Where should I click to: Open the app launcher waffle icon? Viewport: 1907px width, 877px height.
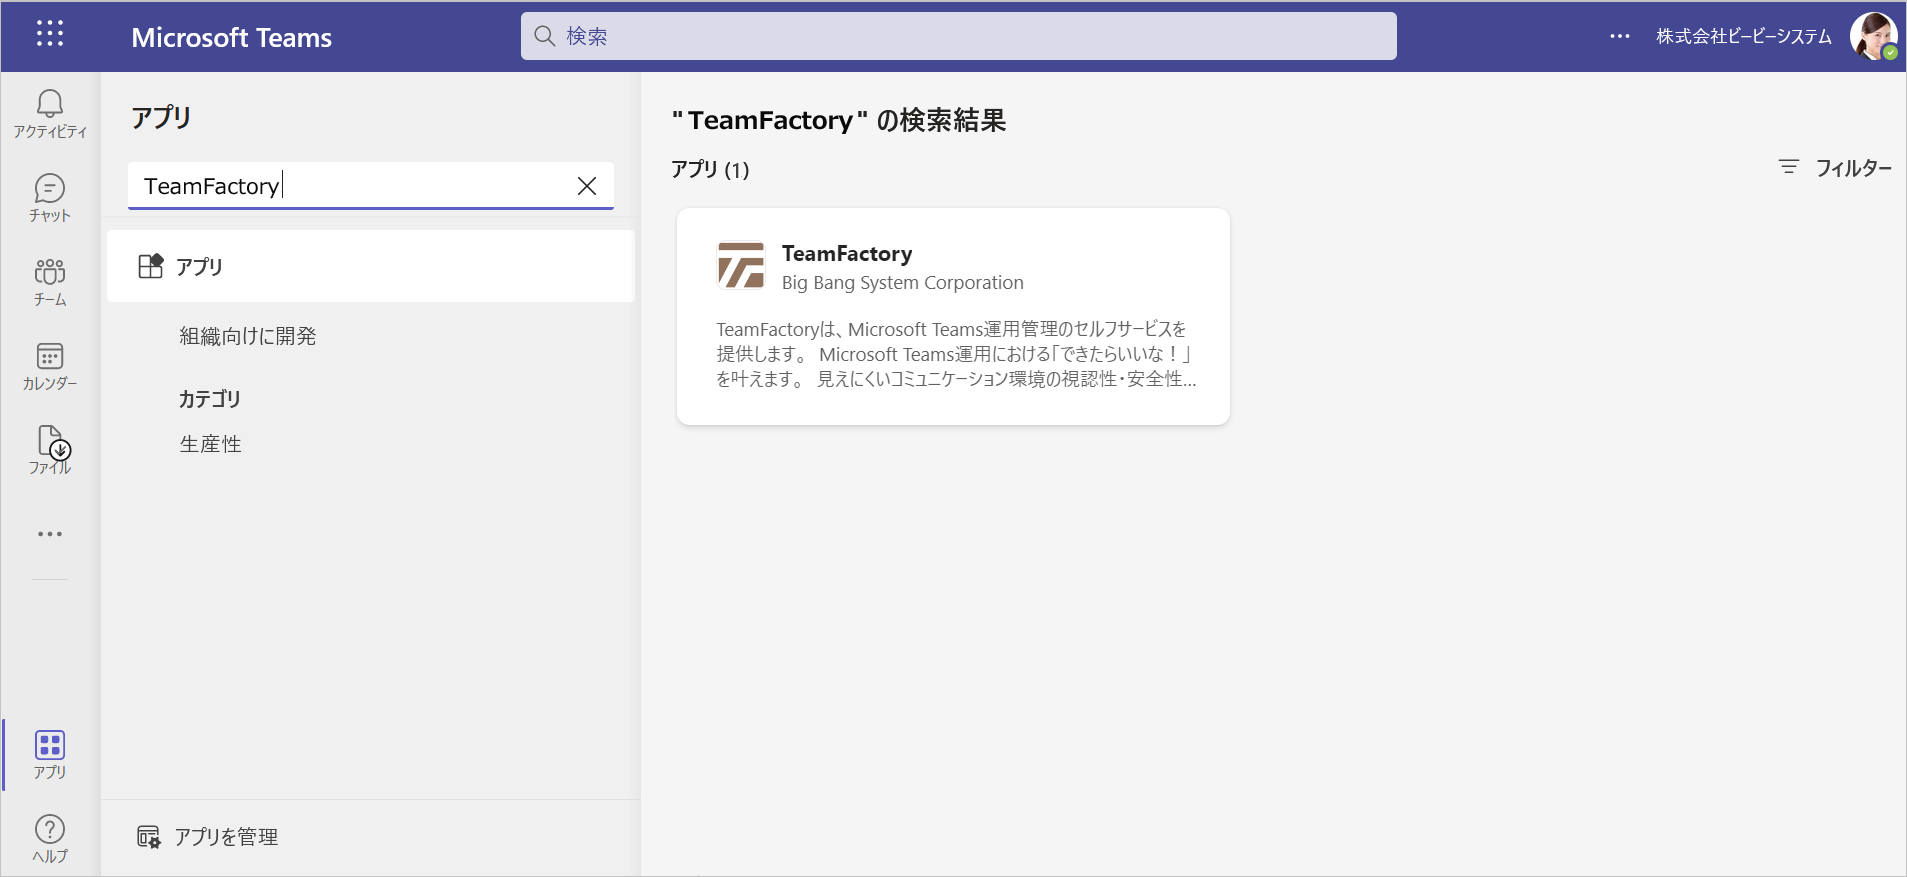click(x=50, y=34)
